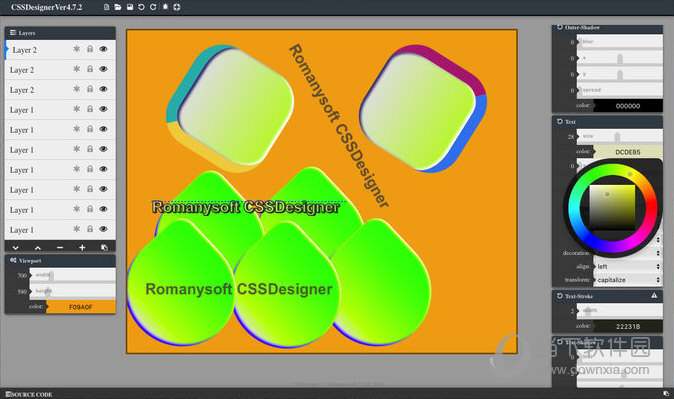Save the design with the floppy disk icon
This screenshot has height=399, width=674.
pos(129,7)
